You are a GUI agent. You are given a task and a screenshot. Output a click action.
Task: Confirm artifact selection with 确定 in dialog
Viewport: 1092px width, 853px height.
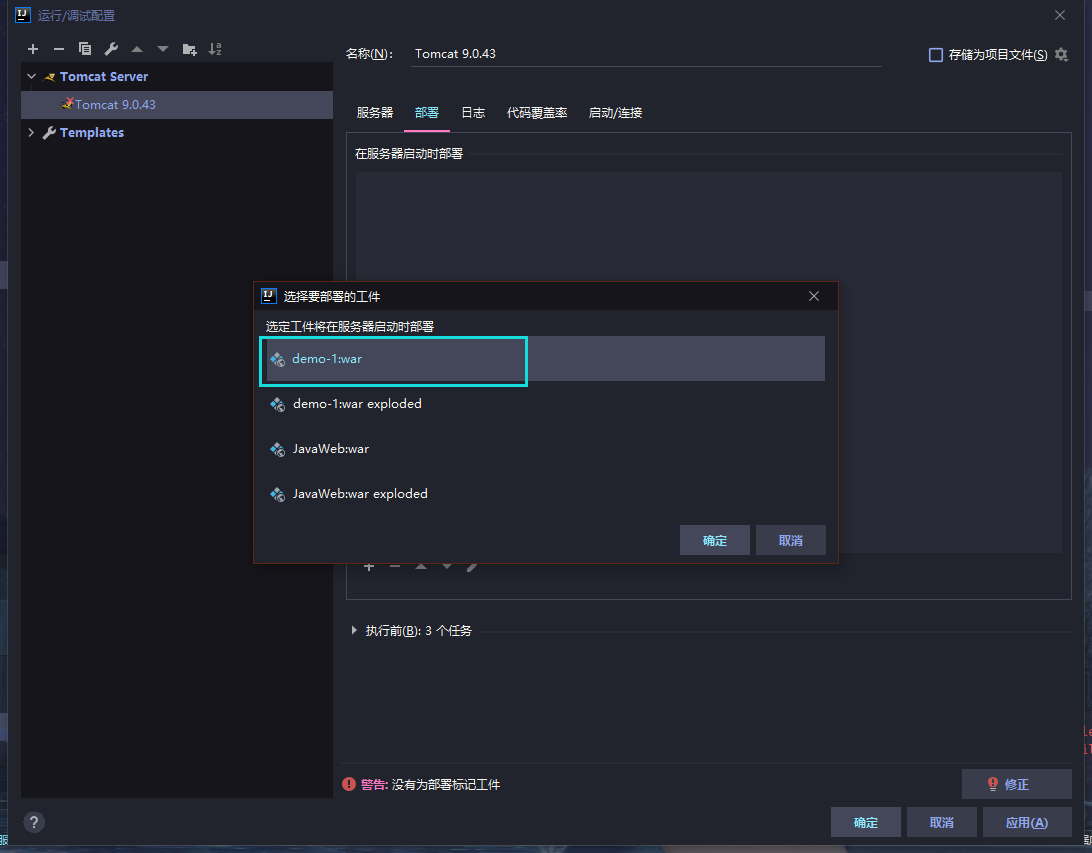[x=715, y=540]
